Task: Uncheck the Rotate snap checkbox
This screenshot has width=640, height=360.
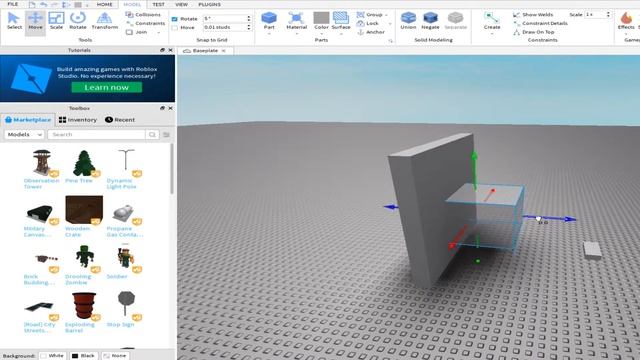Action: point(175,19)
